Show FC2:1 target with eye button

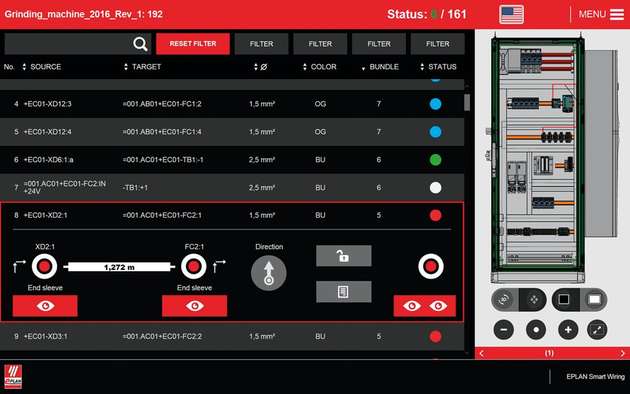[194, 306]
